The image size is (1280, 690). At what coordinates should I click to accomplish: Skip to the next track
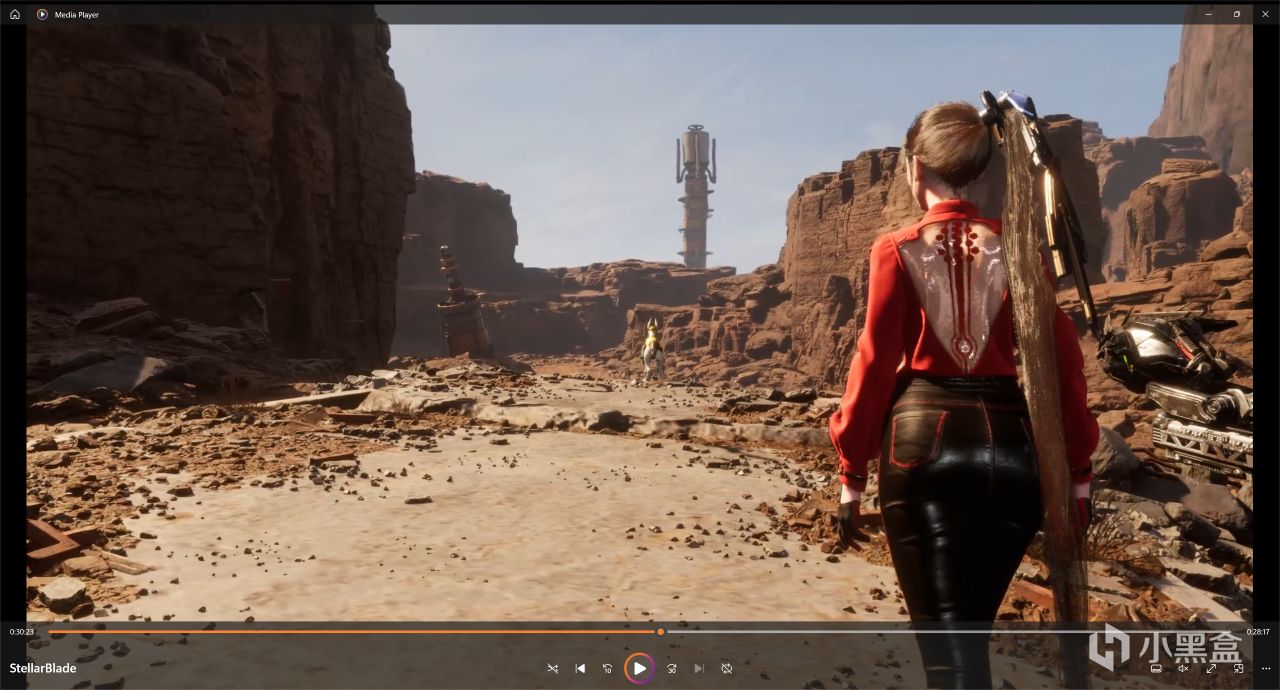pos(699,668)
